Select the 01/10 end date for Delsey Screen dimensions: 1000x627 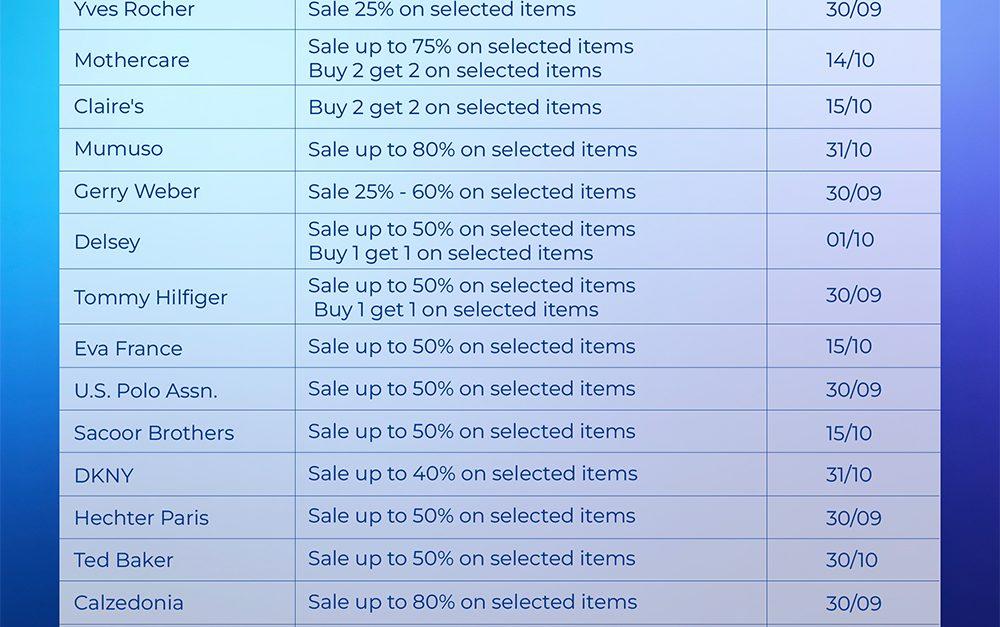[x=850, y=240]
